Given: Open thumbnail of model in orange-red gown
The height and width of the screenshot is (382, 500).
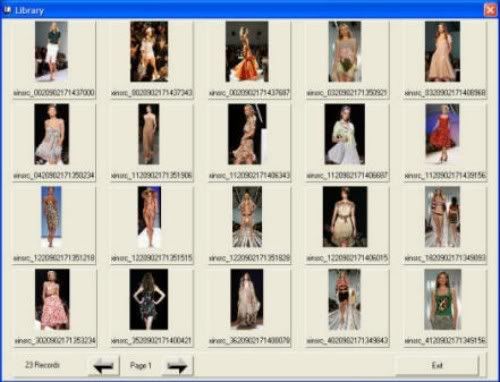Looking at the screenshot, I should click(x=247, y=51).
